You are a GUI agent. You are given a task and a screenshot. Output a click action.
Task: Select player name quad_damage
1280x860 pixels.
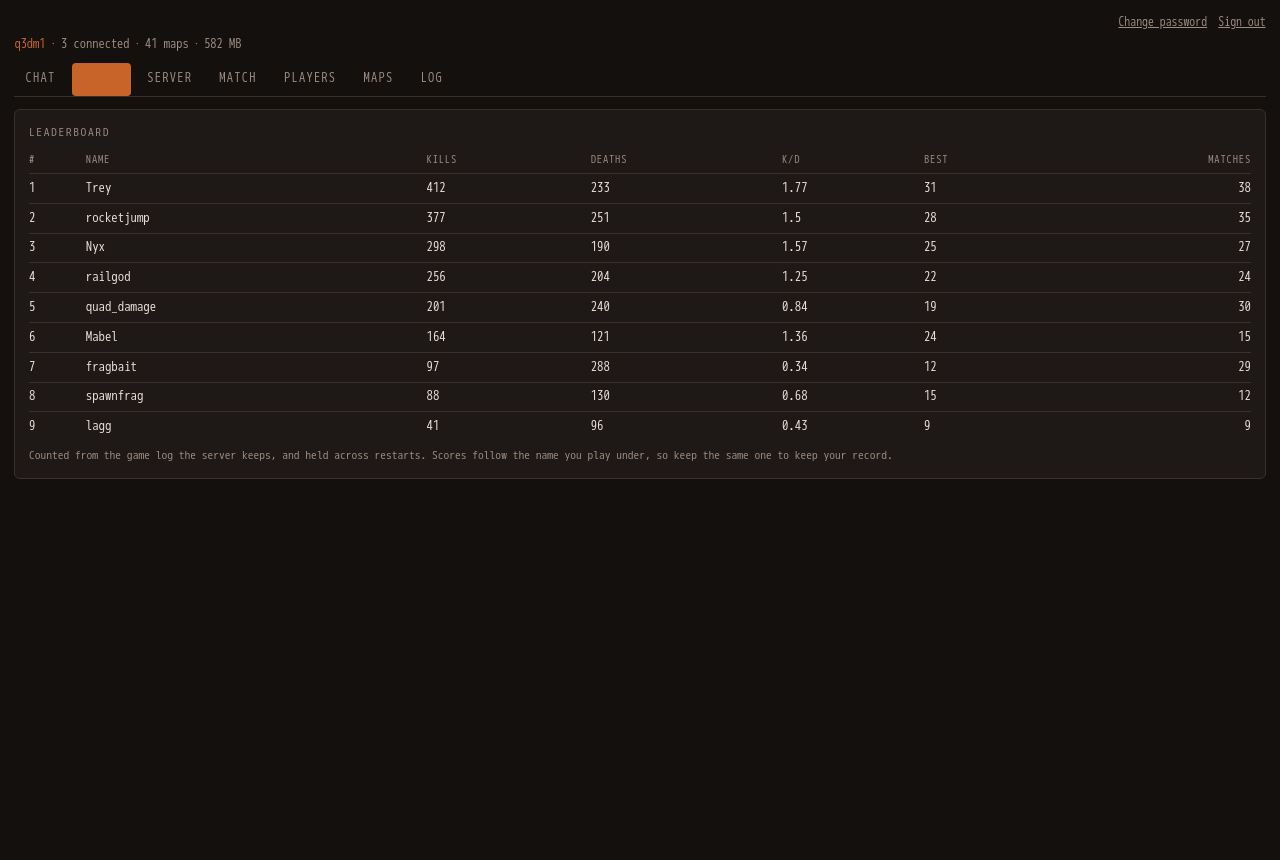[x=121, y=307]
